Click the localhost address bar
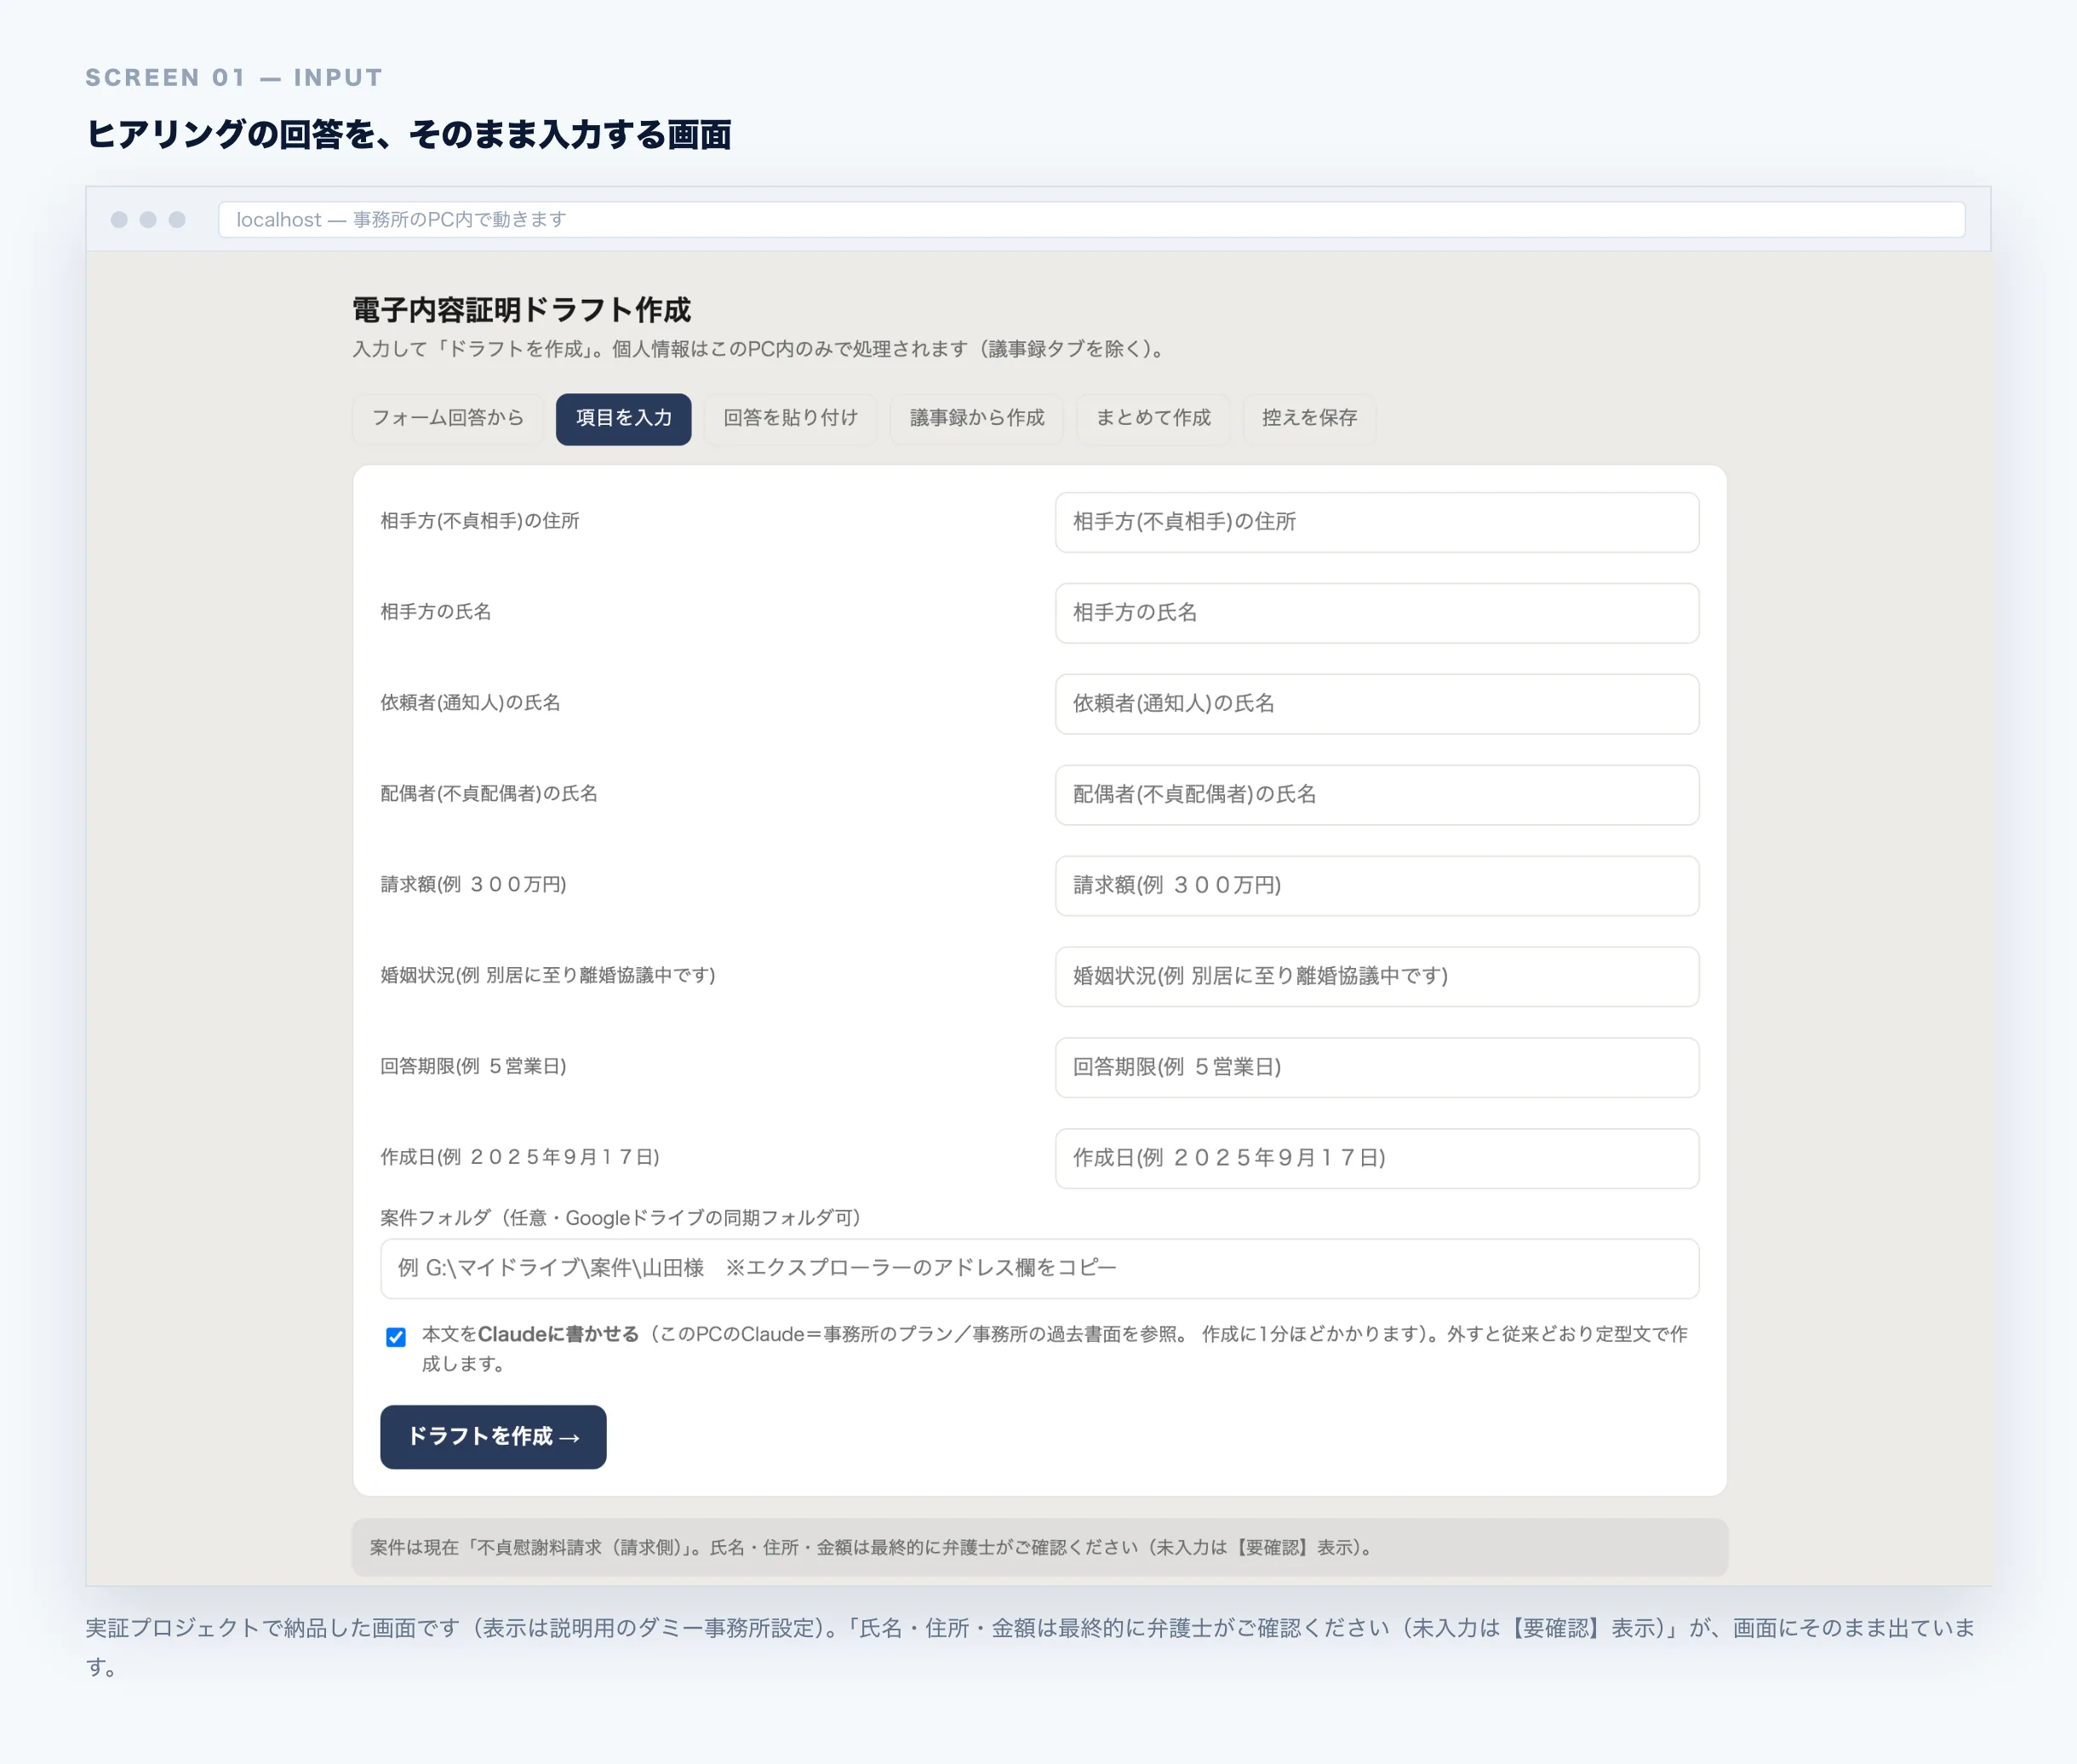2077x1764 pixels. point(1091,220)
